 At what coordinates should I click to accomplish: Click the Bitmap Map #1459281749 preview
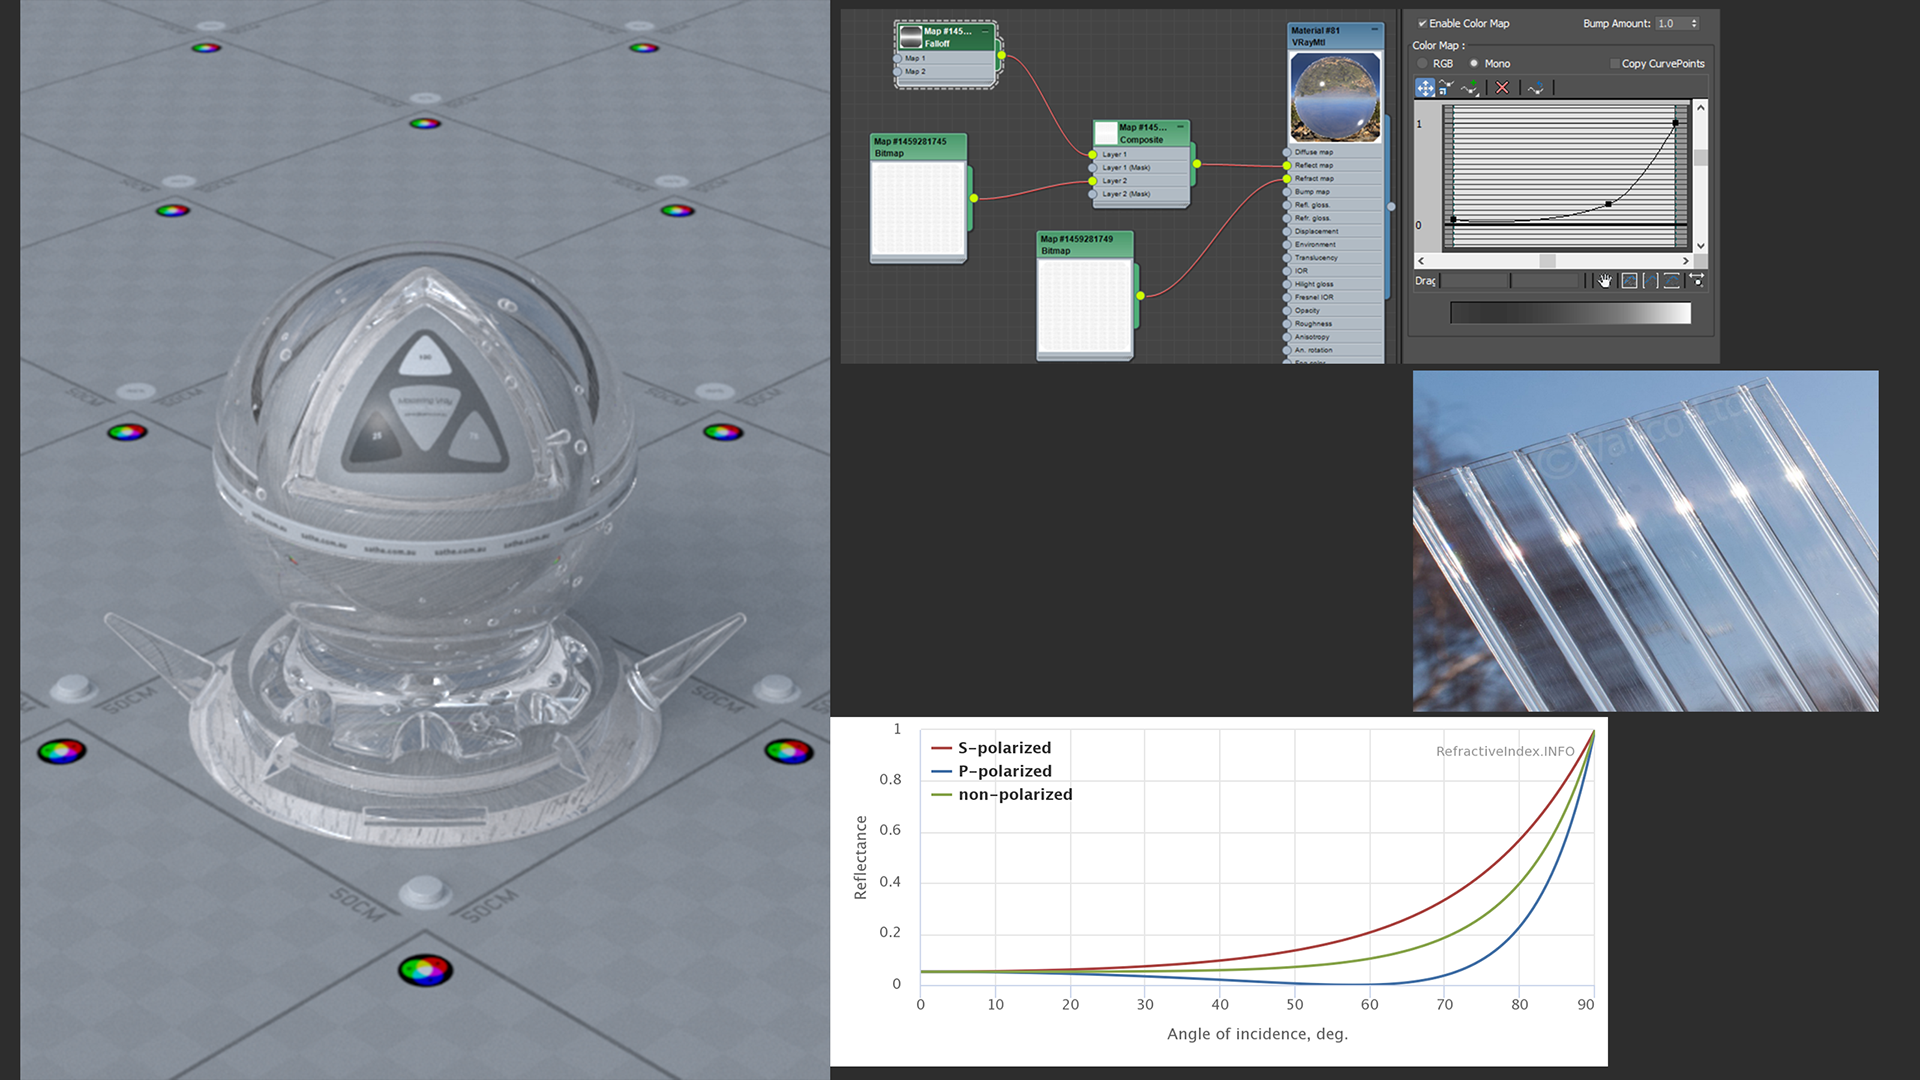[x=1085, y=306]
